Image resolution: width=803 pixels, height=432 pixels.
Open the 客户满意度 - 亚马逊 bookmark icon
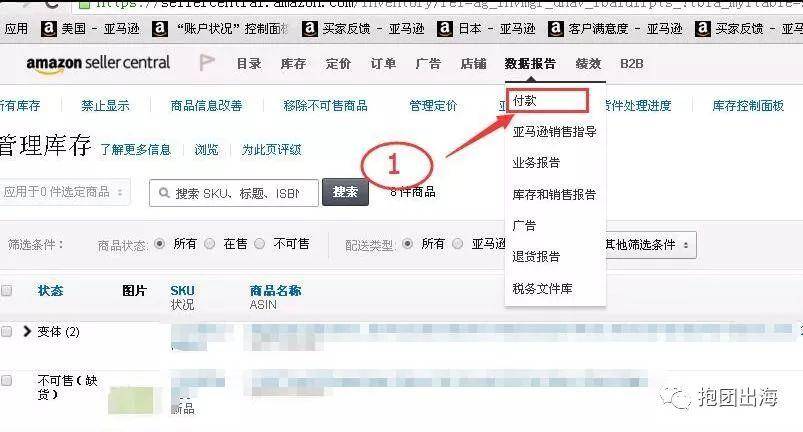coord(556,29)
